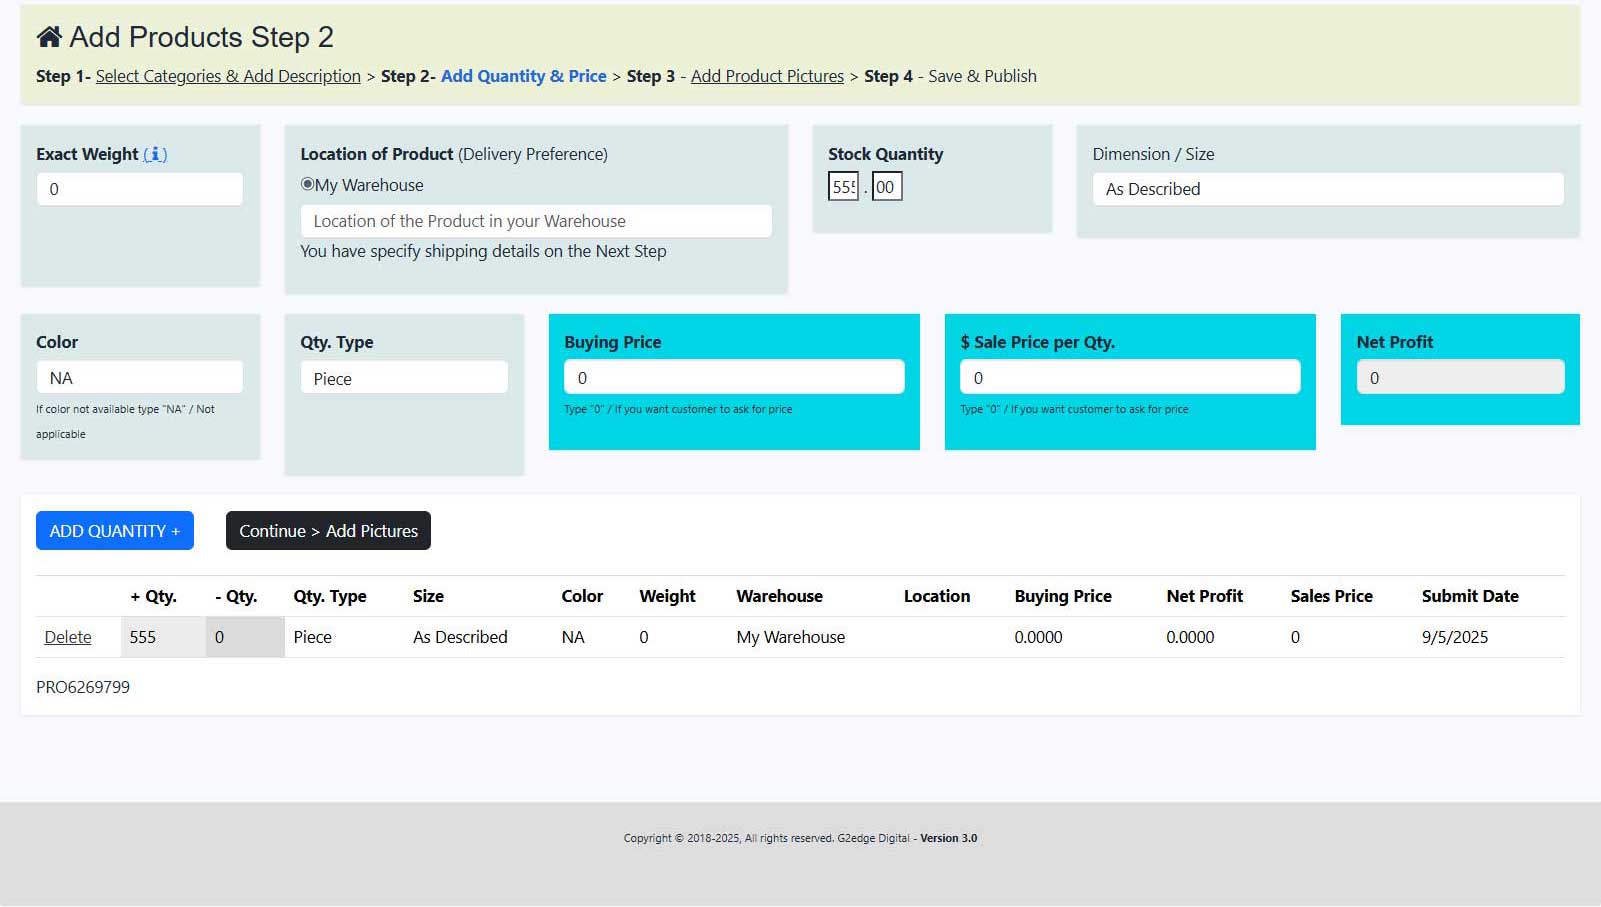Click the Net Profit value 0.0000 in table
The height and width of the screenshot is (907, 1601).
(1190, 637)
